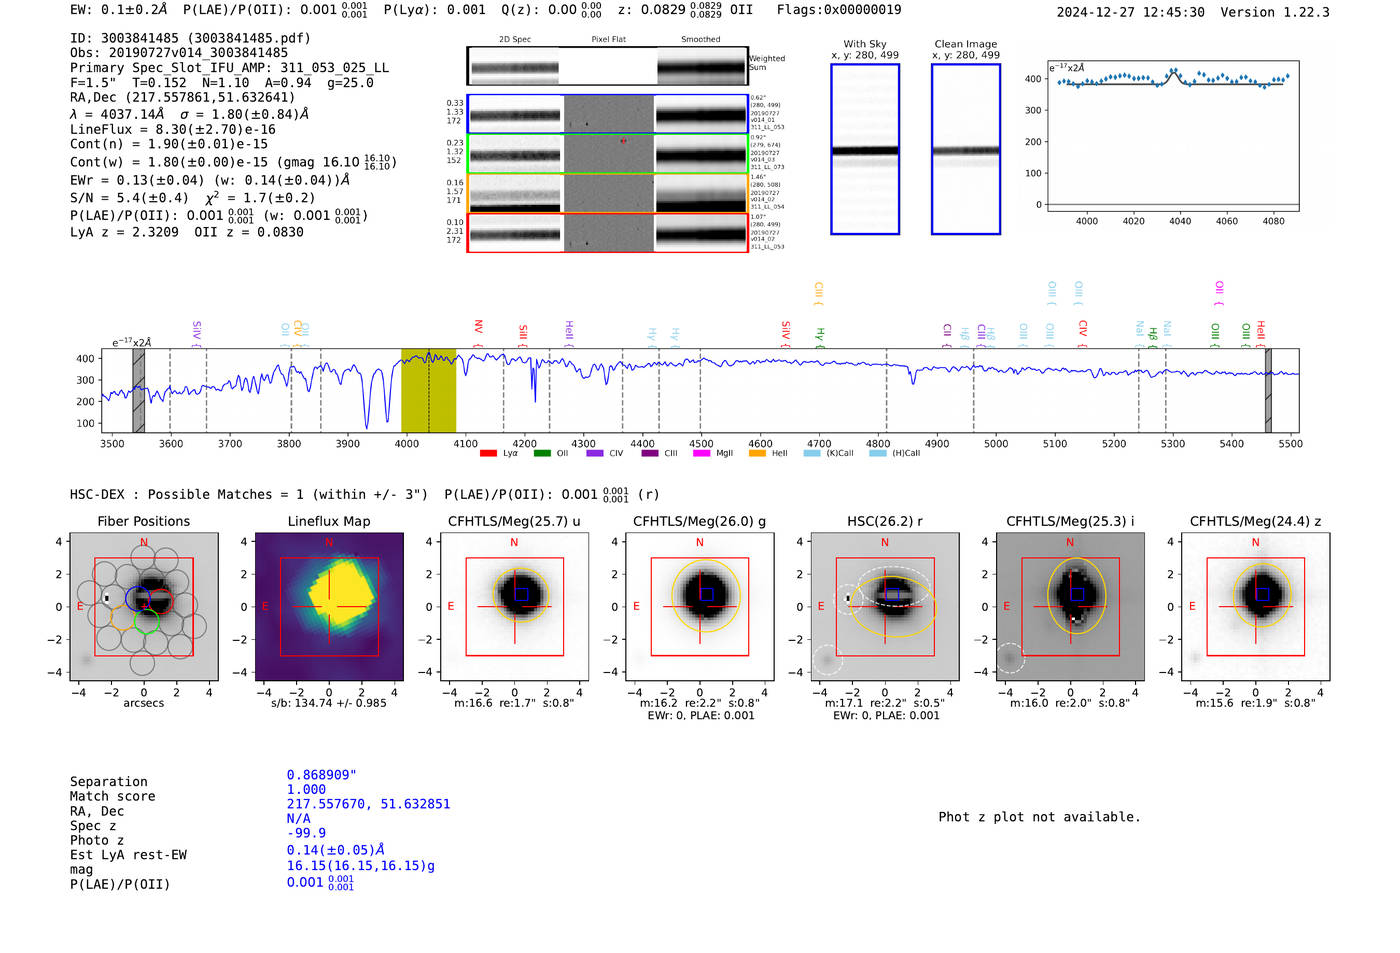Click the Smoothed column header
The width and height of the screenshot is (1400, 953).
pyautogui.click(x=700, y=40)
